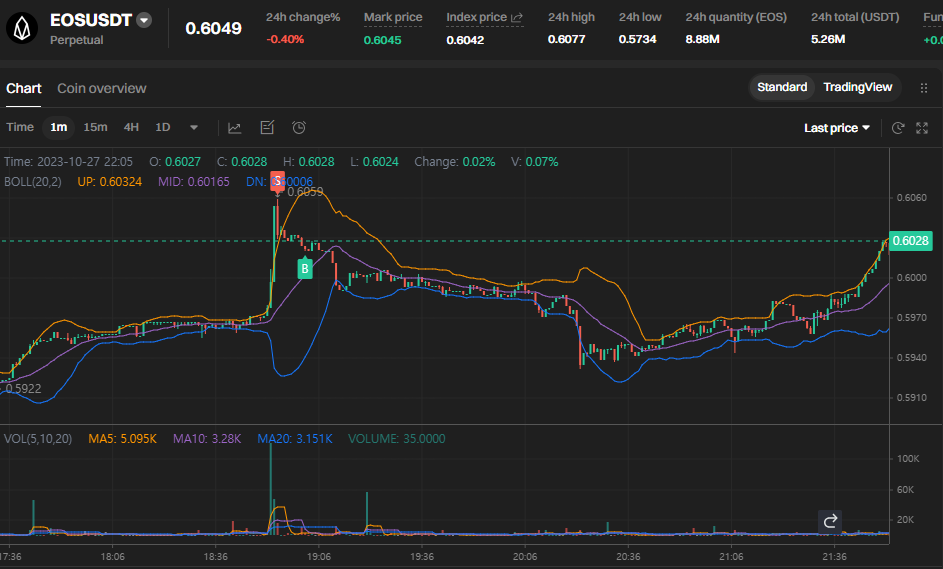Click the 0.6049 last price
943x569 pixels.
(213, 28)
